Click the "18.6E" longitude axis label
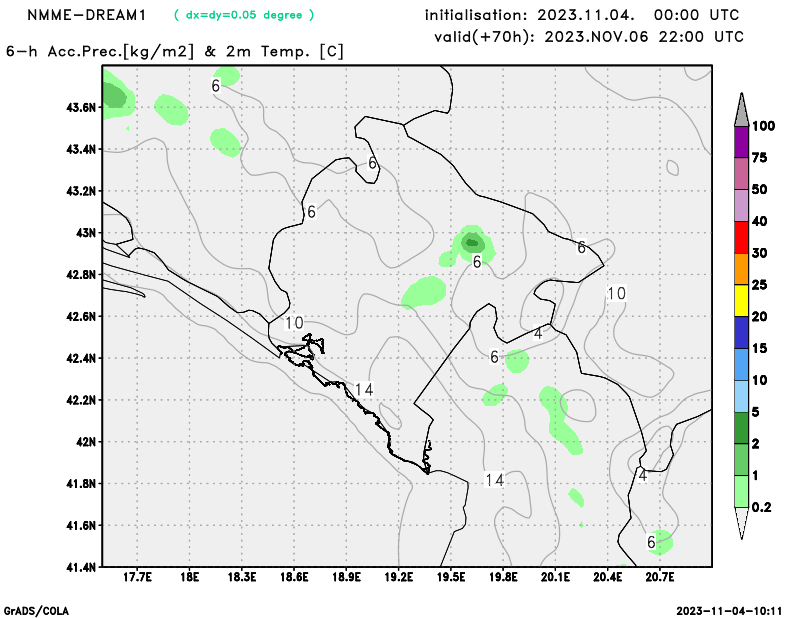Image resolution: width=800 pixels, height=618 pixels. 294,577
